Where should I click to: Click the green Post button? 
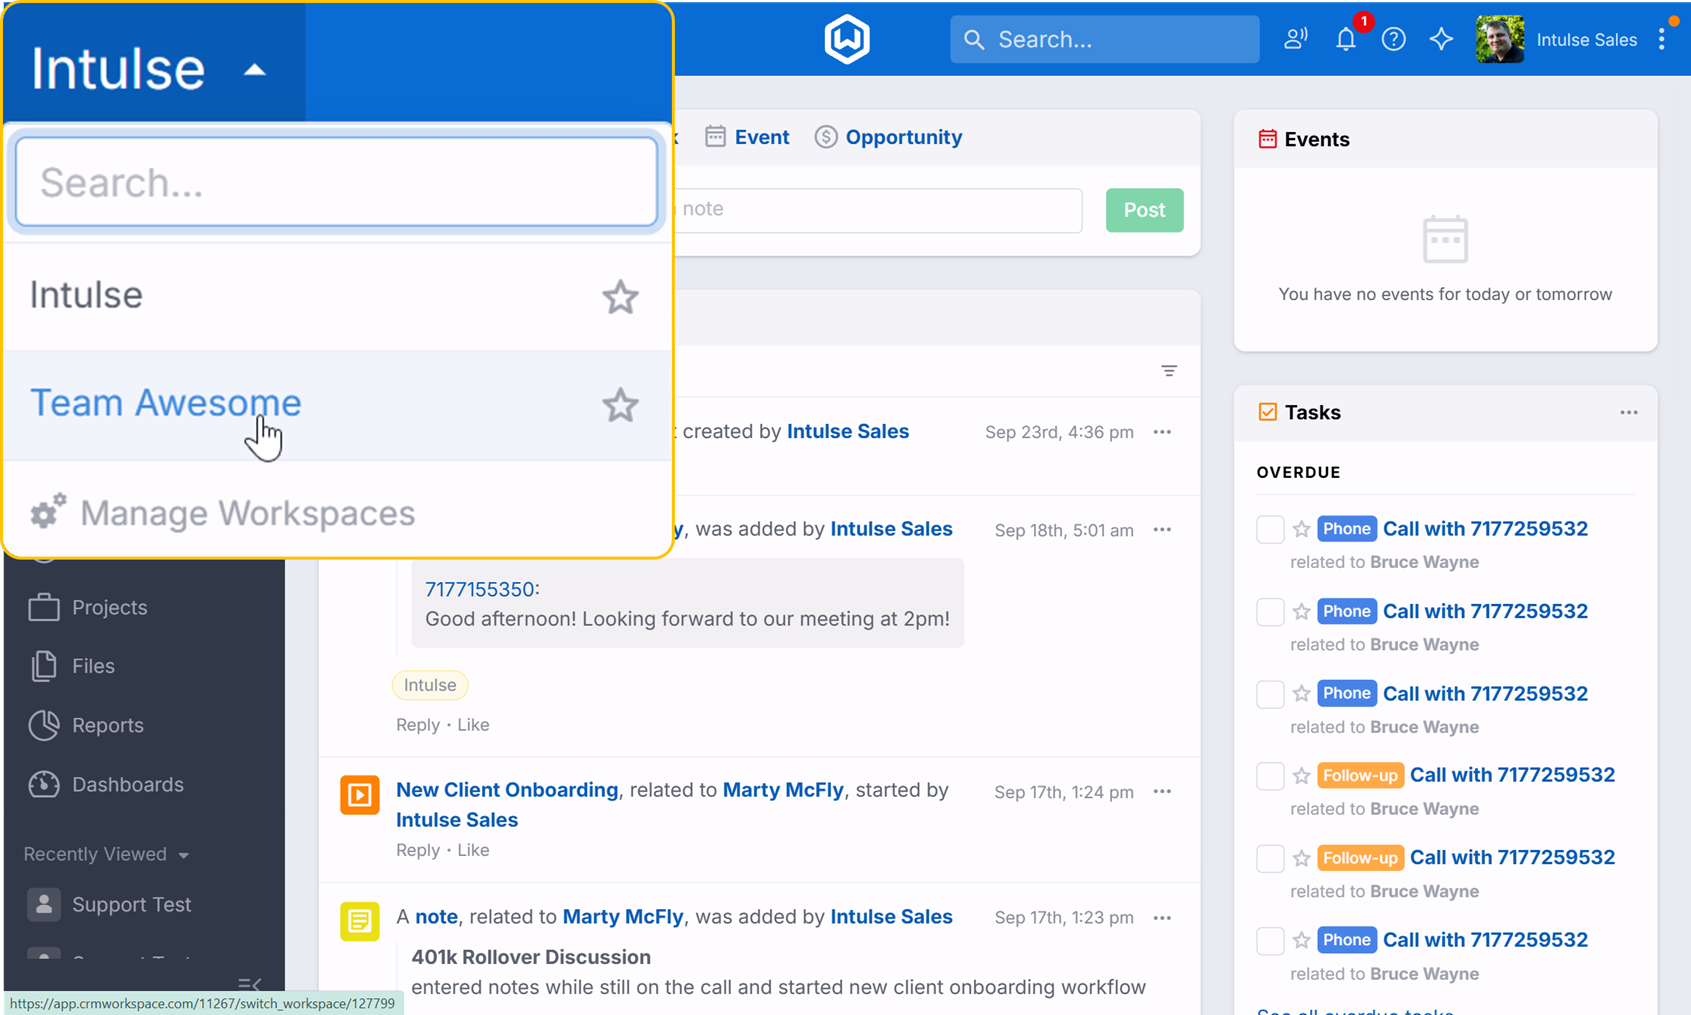[1144, 210]
